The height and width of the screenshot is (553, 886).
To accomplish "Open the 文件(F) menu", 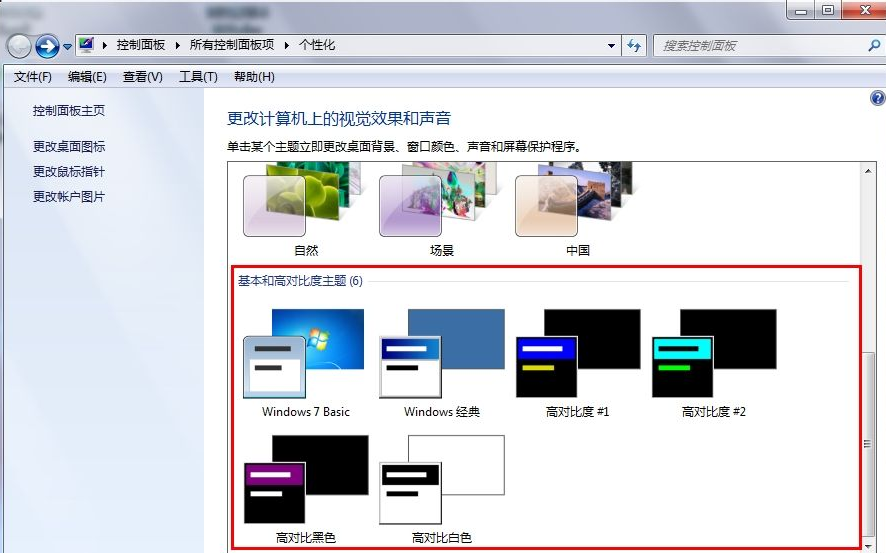I will (x=33, y=77).
